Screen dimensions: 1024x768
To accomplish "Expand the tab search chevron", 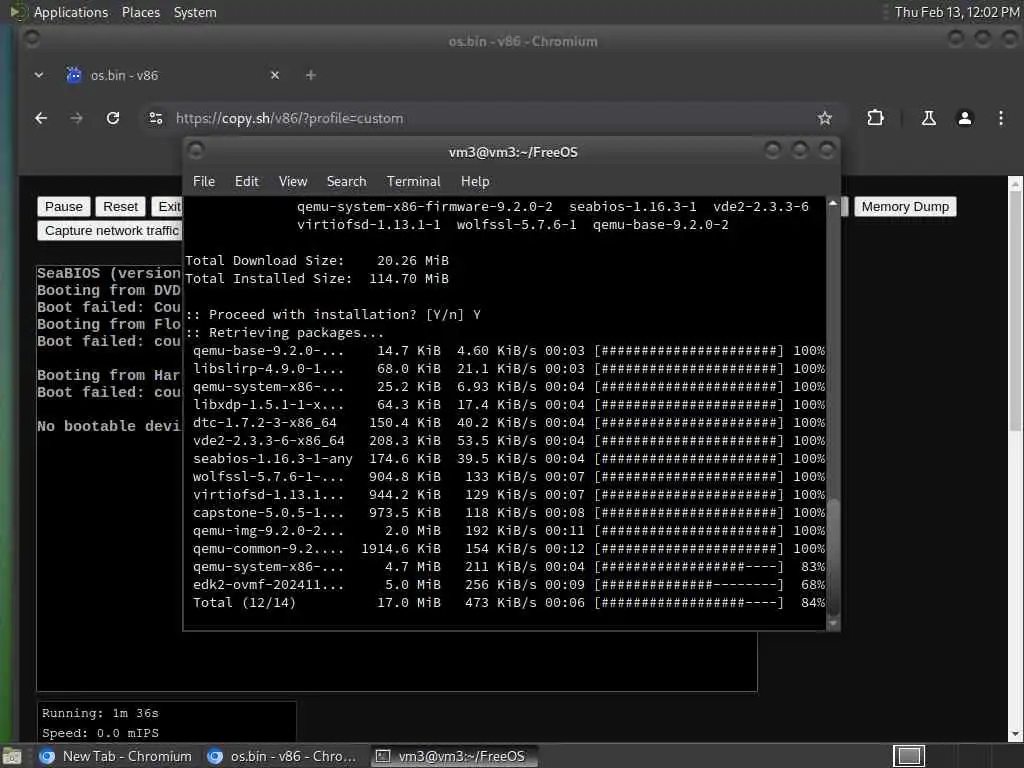I will (39, 75).
